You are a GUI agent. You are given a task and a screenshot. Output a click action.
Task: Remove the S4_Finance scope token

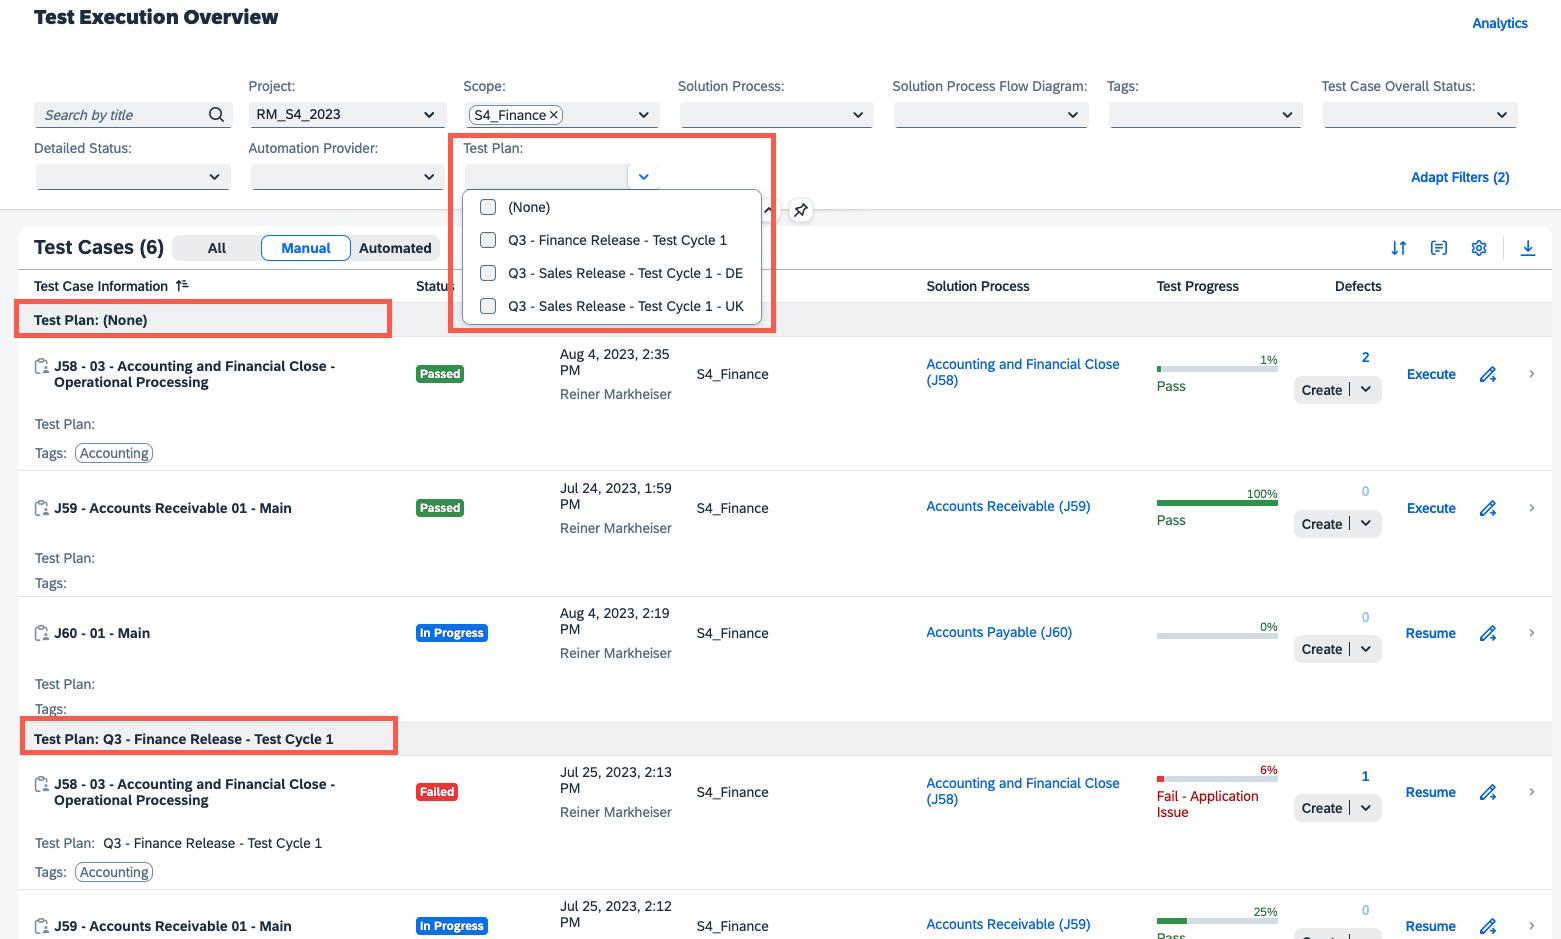pyautogui.click(x=553, y=114)
